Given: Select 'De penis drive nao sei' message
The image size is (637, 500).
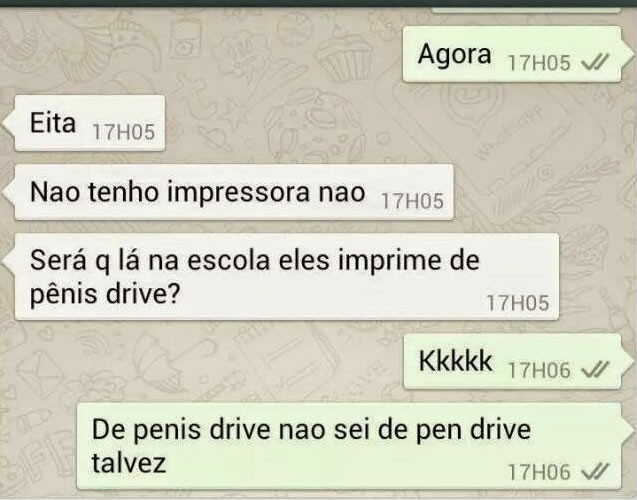Looking at the screenshot, I should pyautogui.click(x=349, y=446).
